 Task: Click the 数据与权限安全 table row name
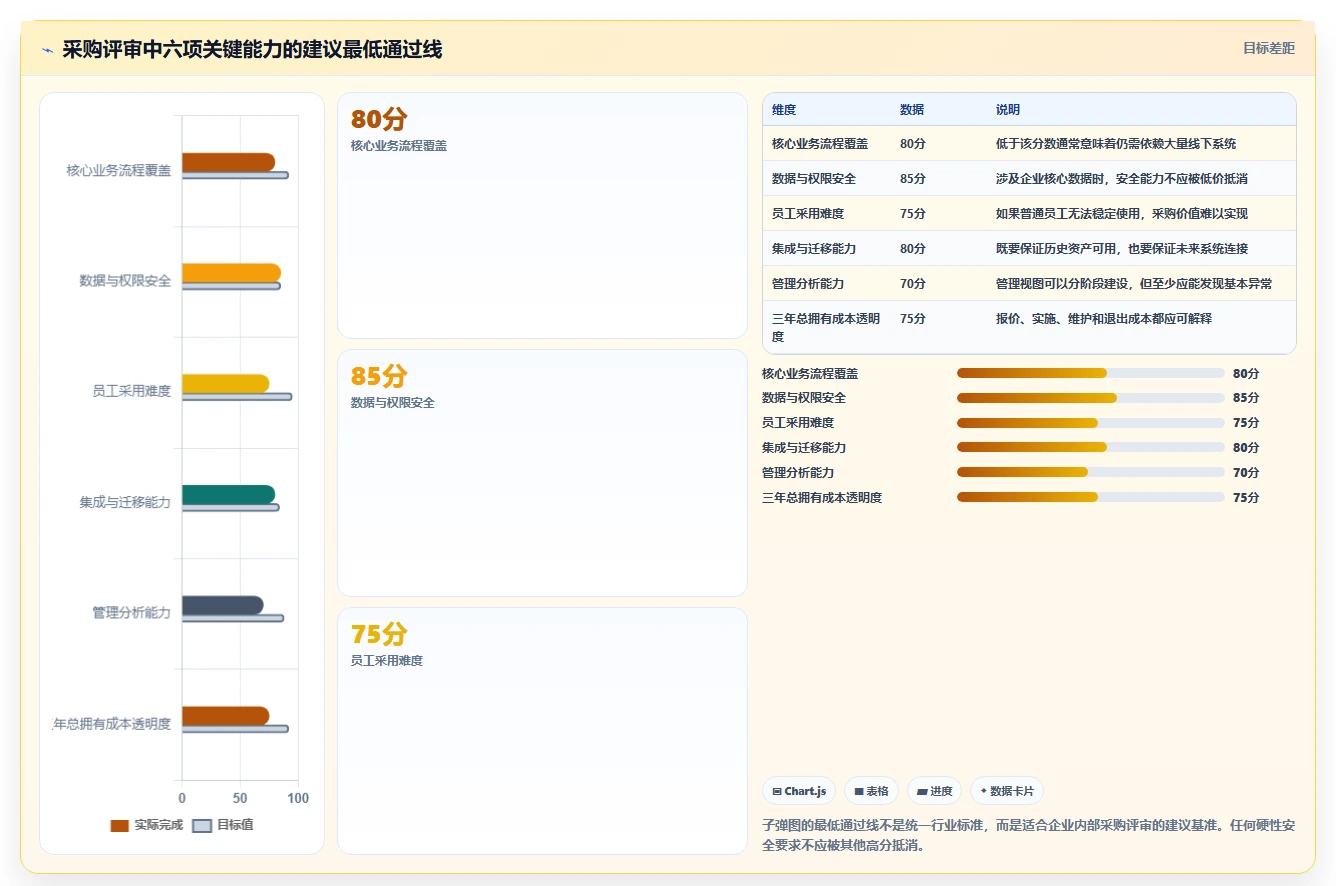814,179
